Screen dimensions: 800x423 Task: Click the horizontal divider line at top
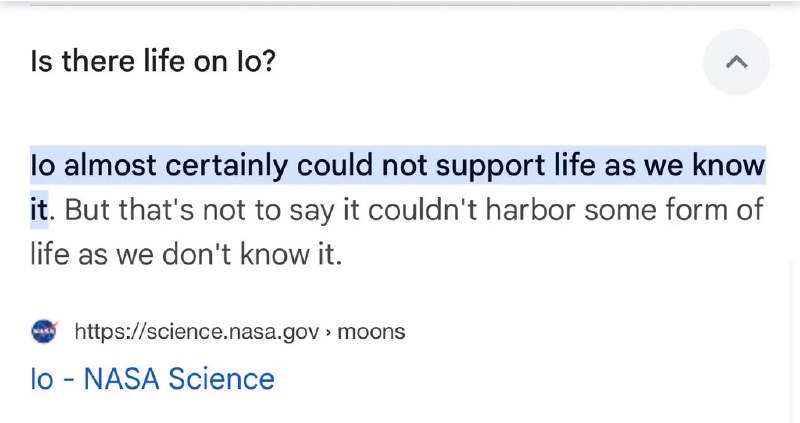tap(400, 4)
